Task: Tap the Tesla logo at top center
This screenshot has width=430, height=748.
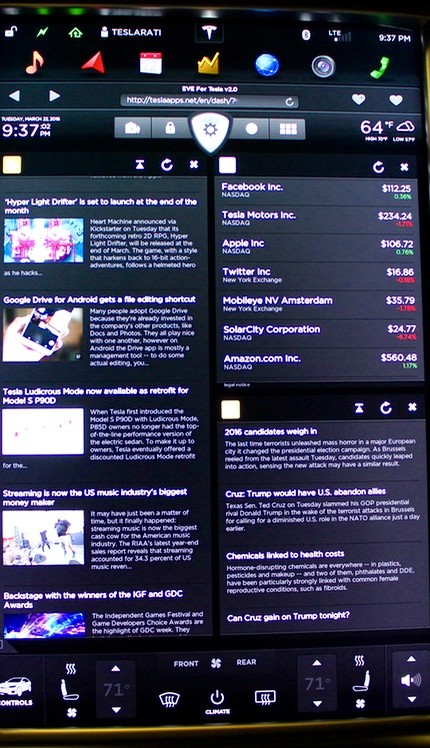Action: click(x=209, y=32)
